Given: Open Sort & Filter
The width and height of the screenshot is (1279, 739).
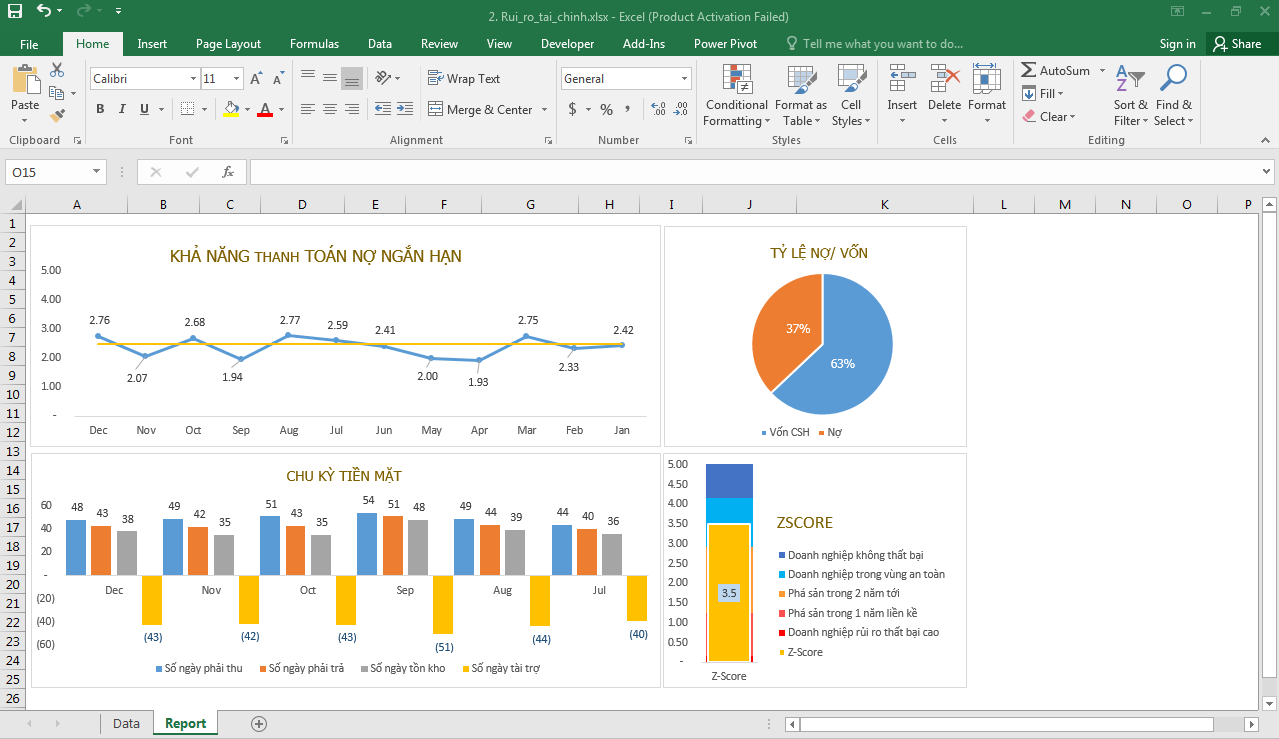Looking at the screenshot, I should [x=1131, y=96].
